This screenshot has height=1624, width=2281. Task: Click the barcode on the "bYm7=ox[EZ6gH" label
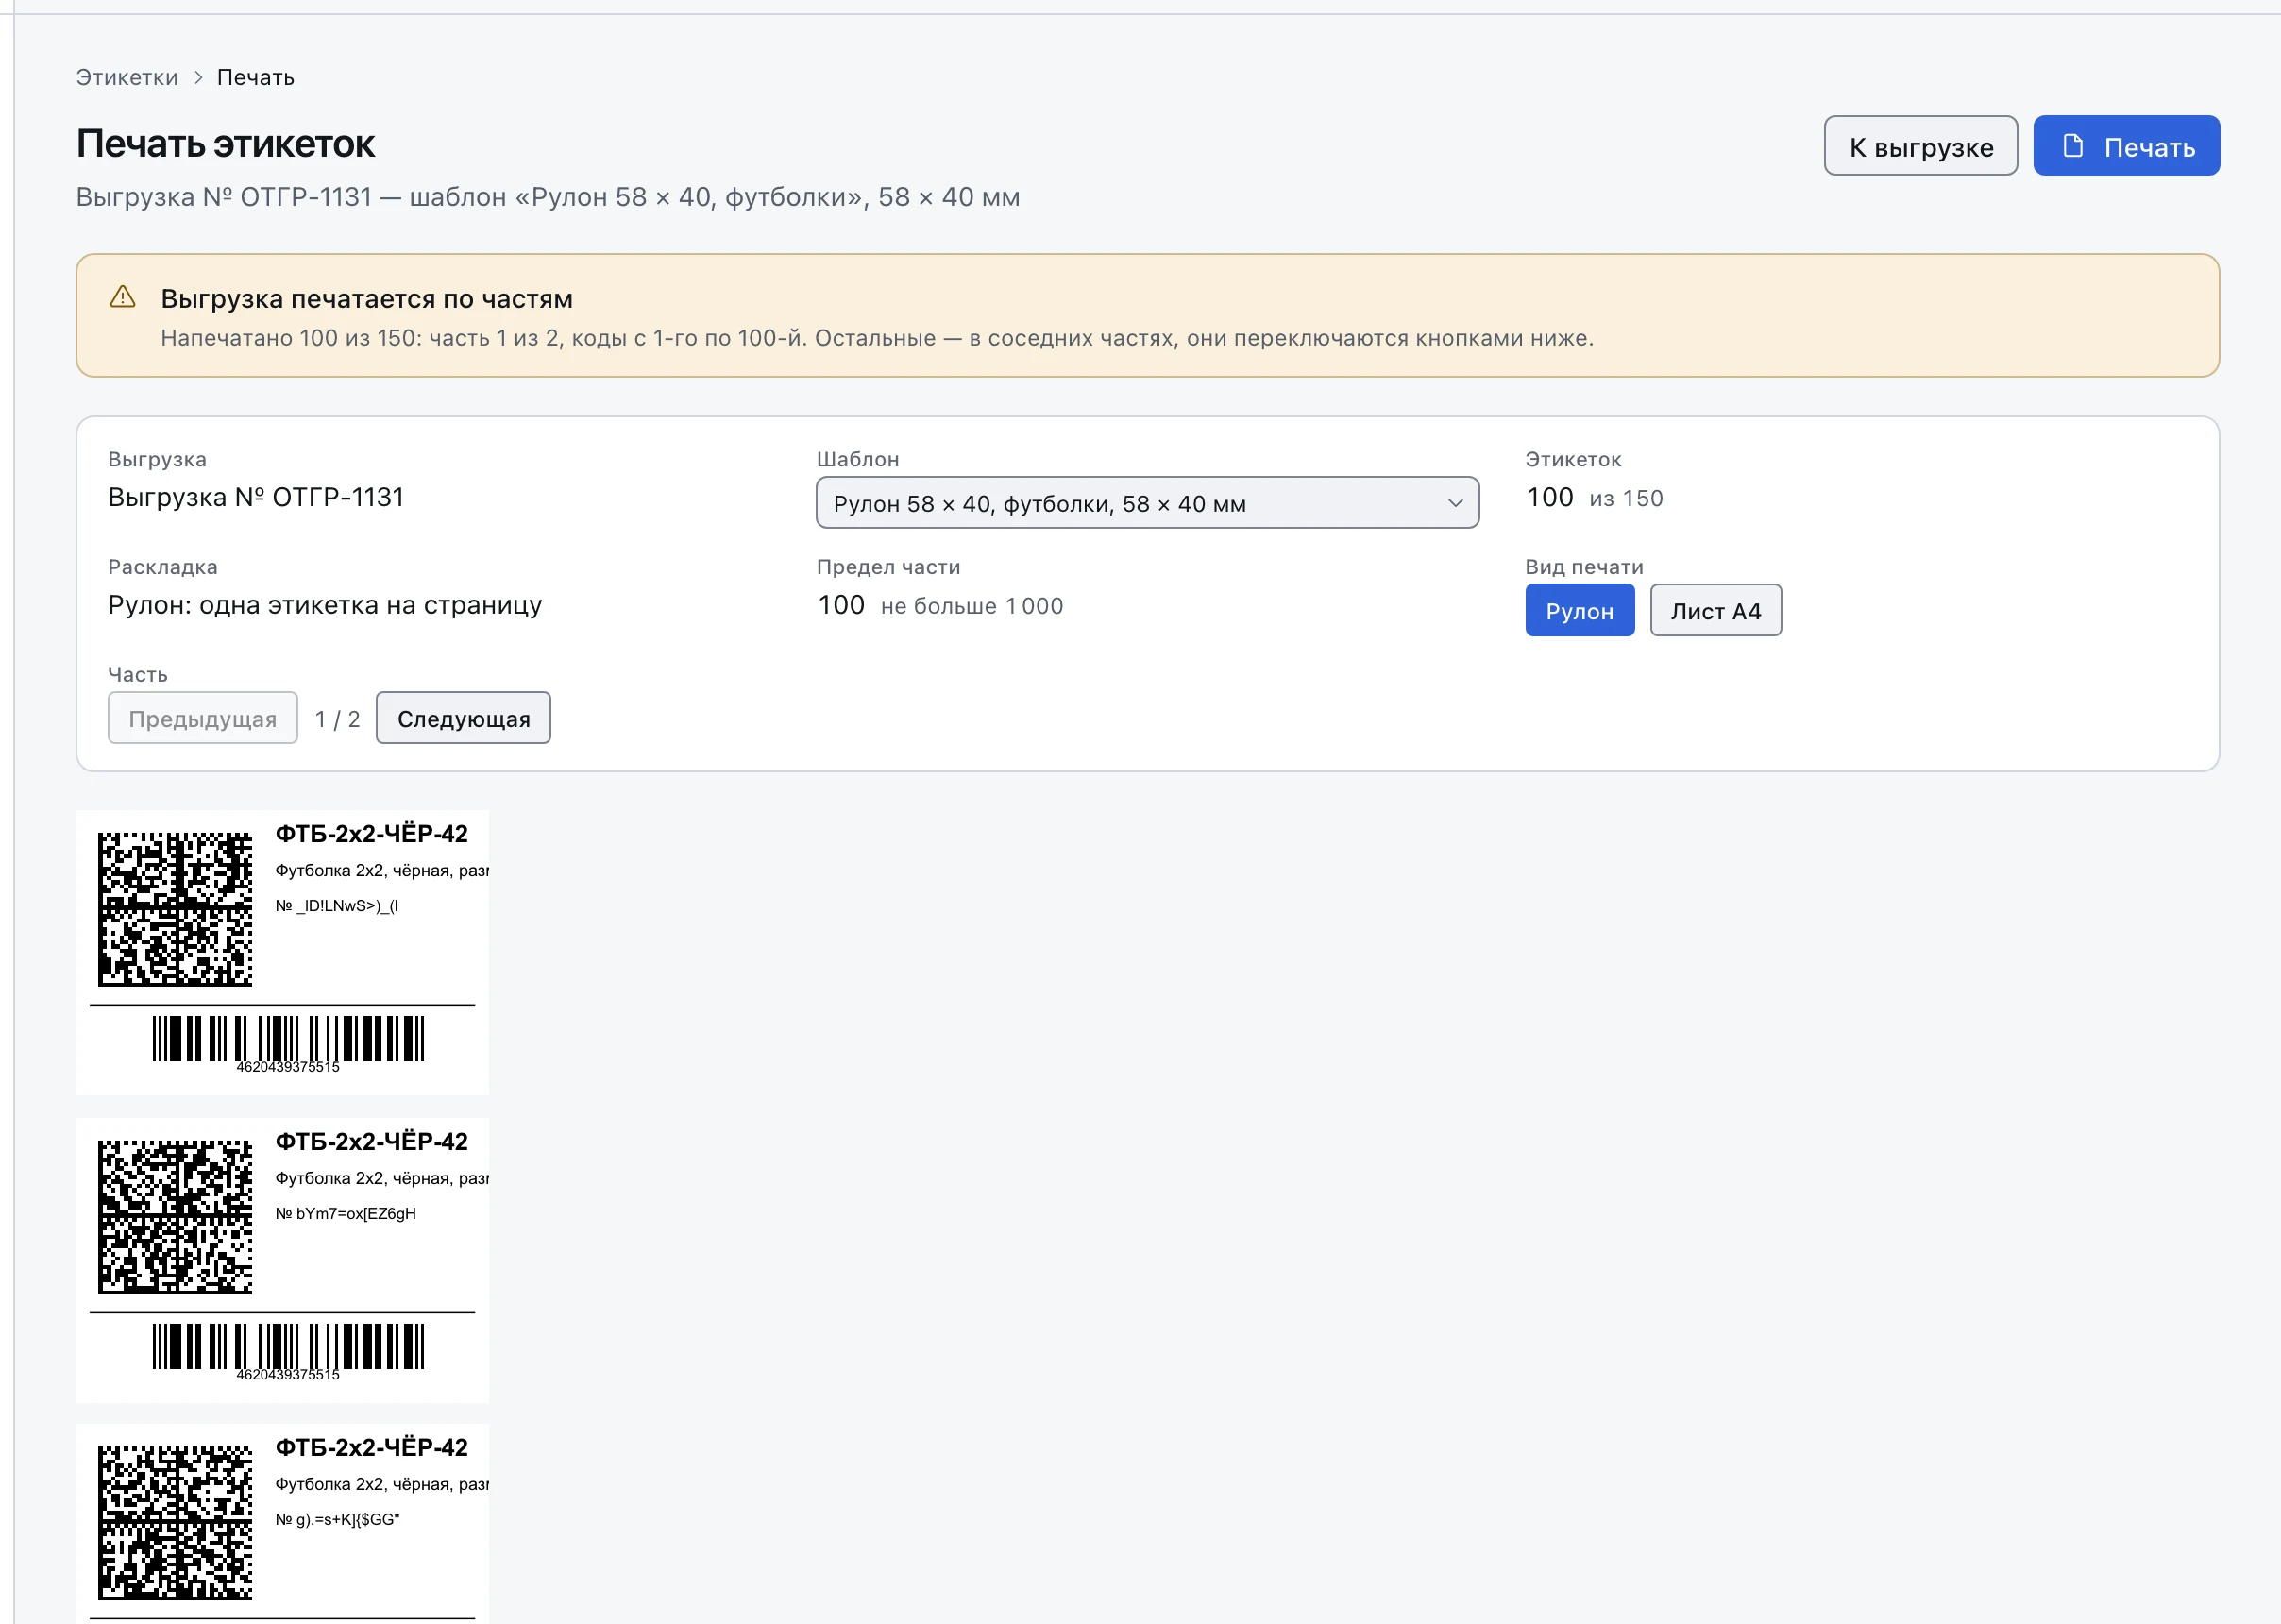pyautogui.click(x=288, y=1352)
